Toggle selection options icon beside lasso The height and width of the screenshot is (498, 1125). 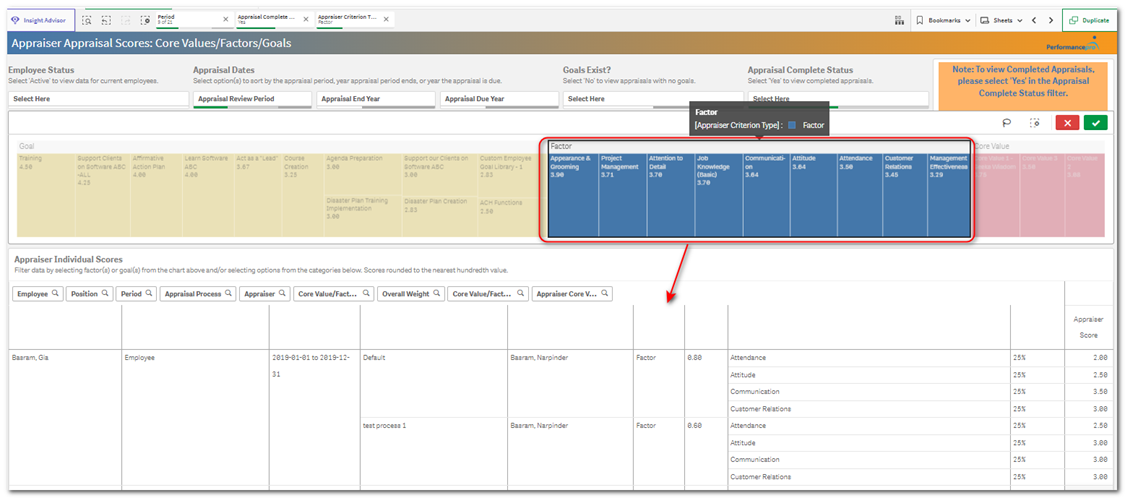(x=1035, y=123)
